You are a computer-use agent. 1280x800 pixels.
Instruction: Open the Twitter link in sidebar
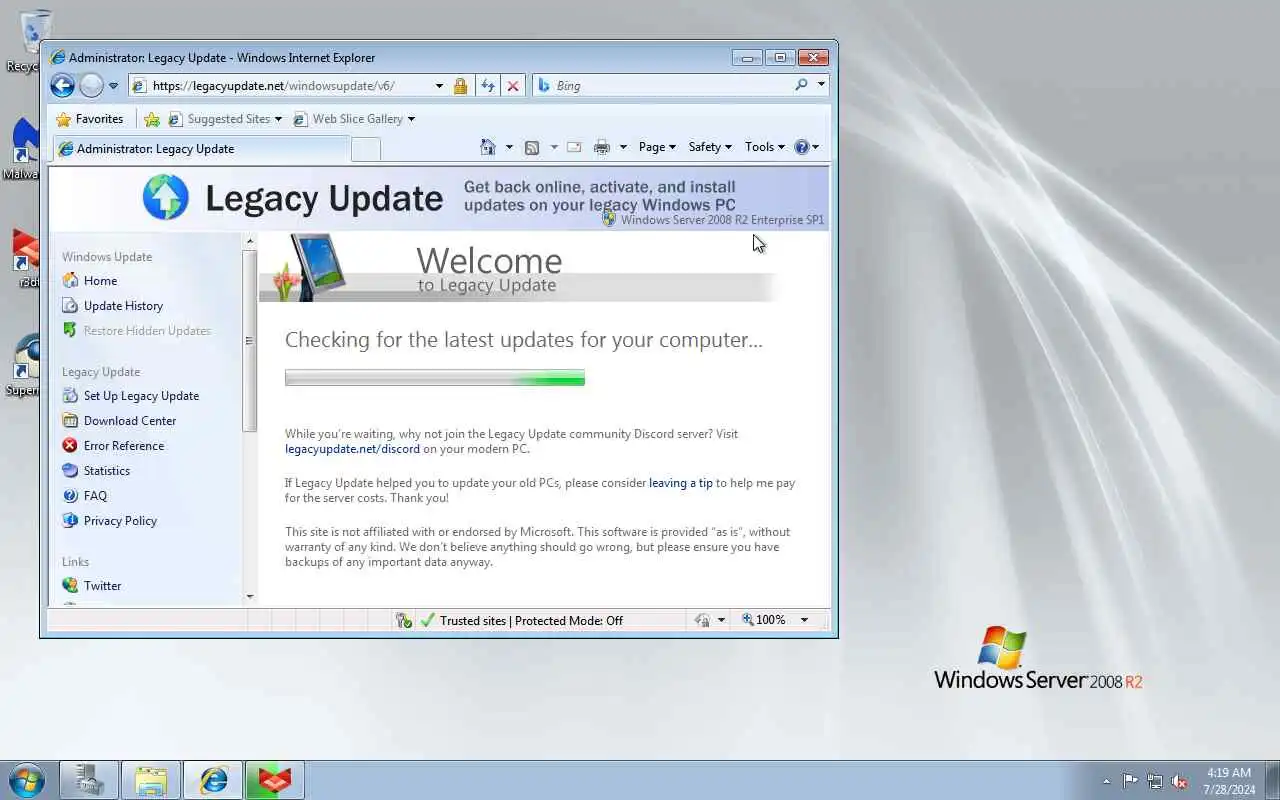(102, 586)
